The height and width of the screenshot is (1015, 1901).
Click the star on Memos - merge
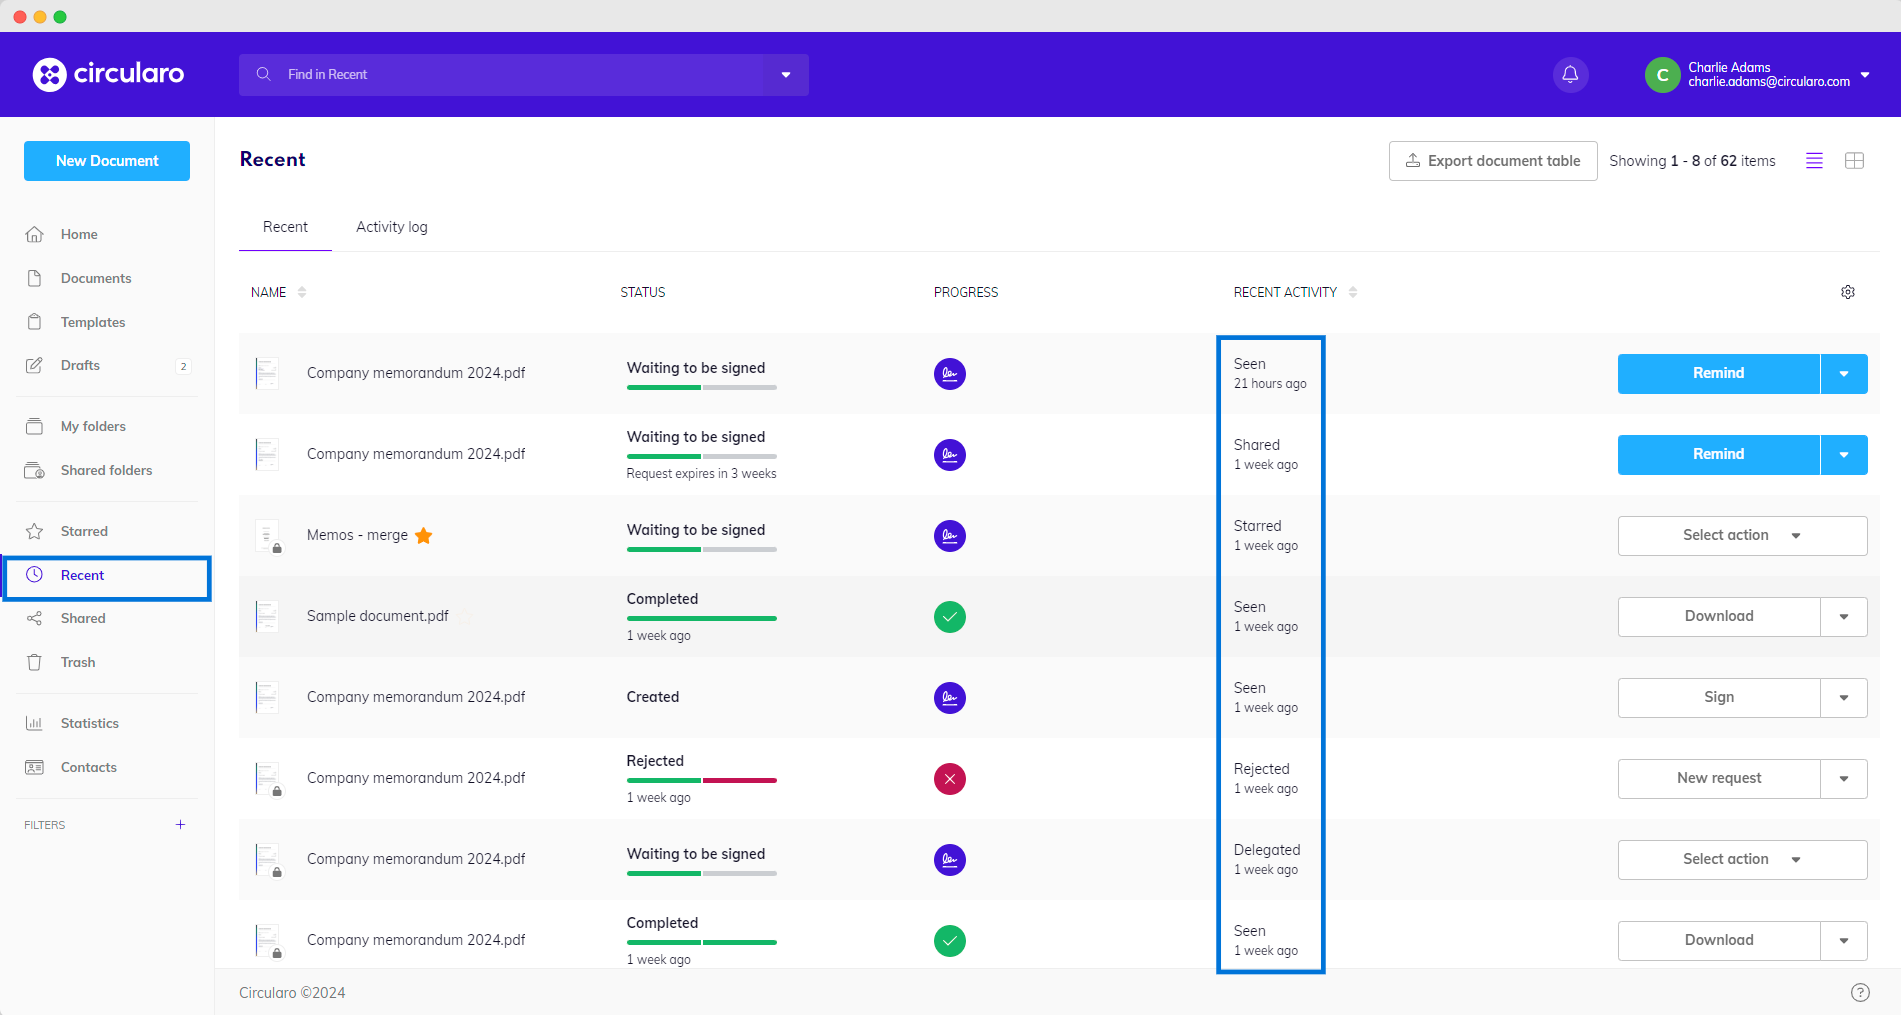[x=424, y=536]
